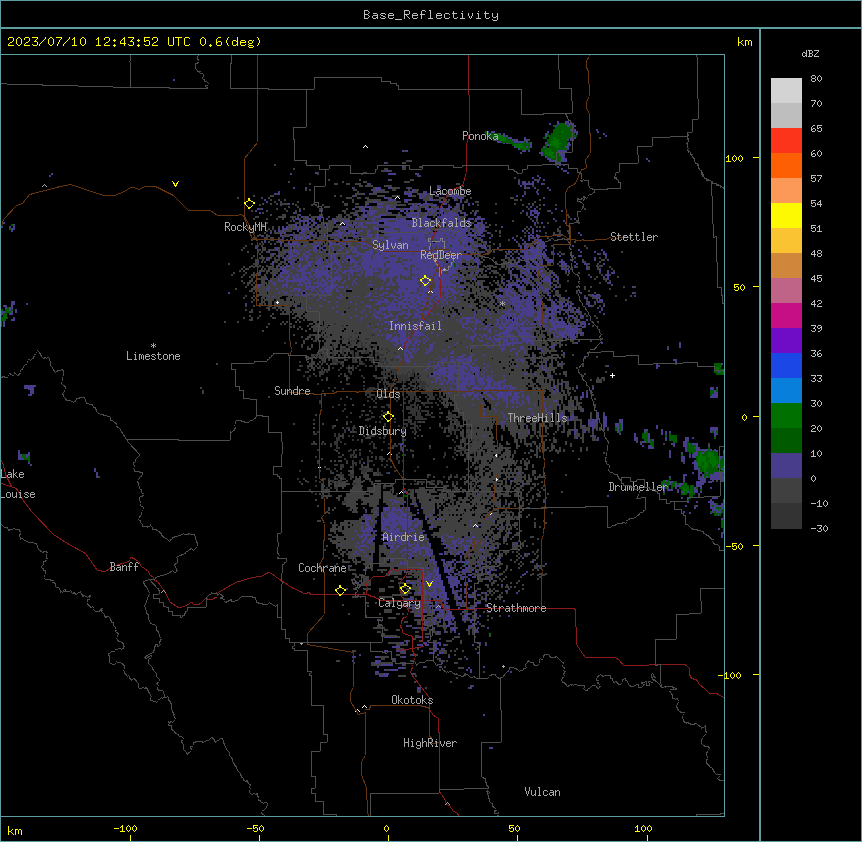
Task: Click the yellow V marker east of Calgary diamond
Action: [x=429, y=584]
